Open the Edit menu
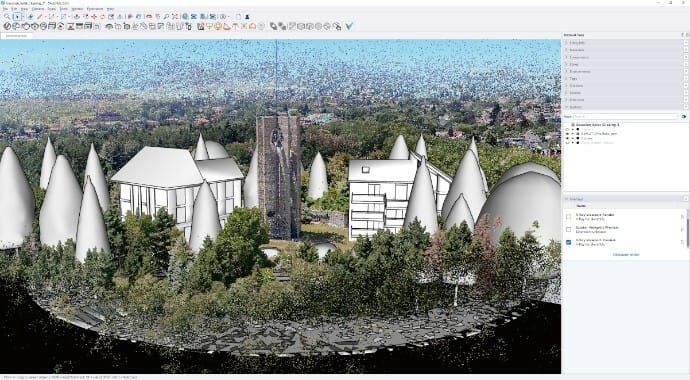The width and height of the screenshot is (690, 380). (x=14, y=9)
